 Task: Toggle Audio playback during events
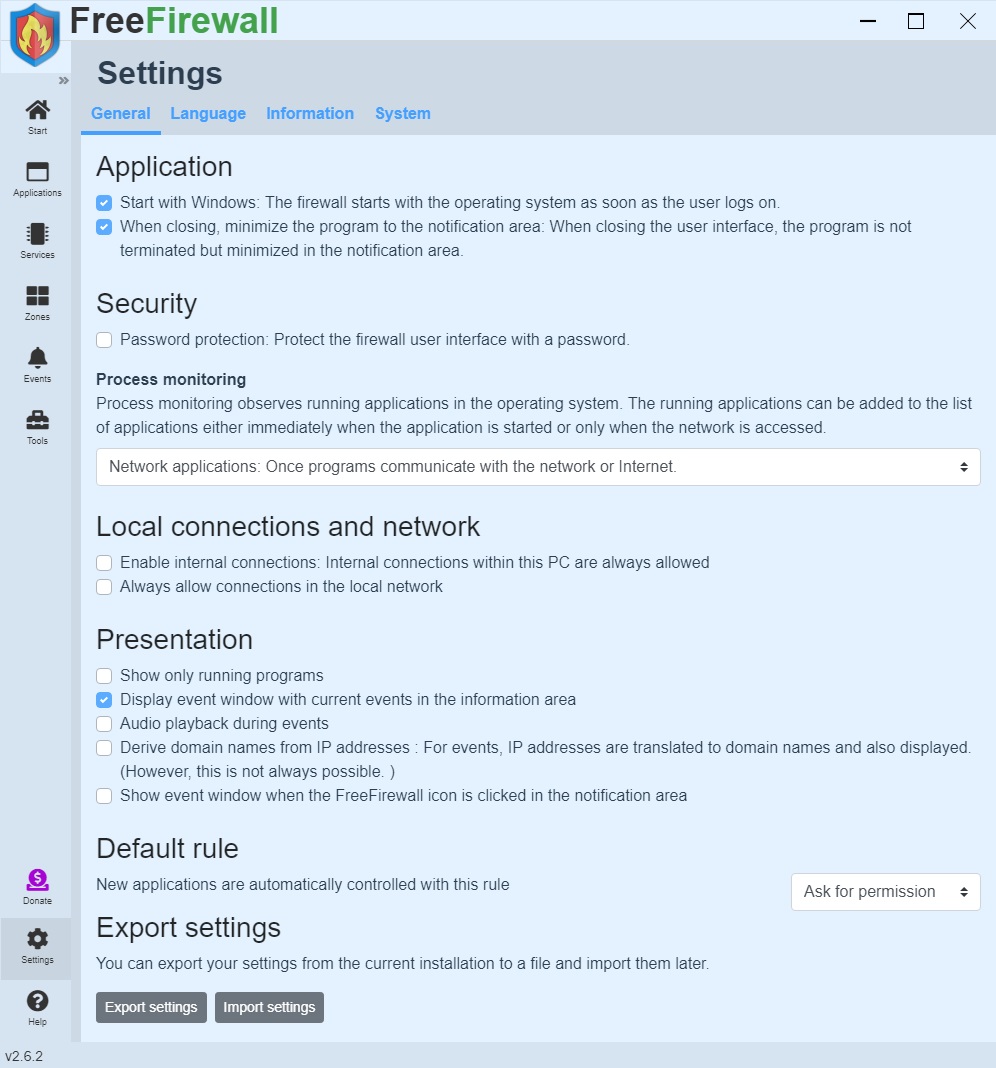(x=104, y=724)
